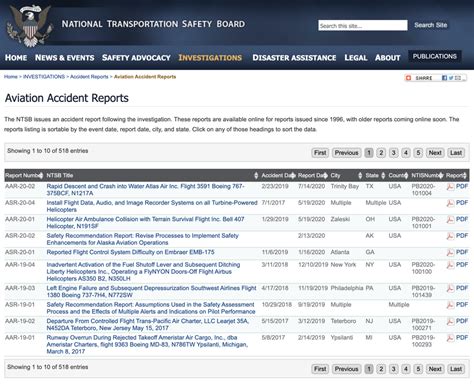
Task: Open Atlas Air Flight 3591 report title
Action: [146, 190]
